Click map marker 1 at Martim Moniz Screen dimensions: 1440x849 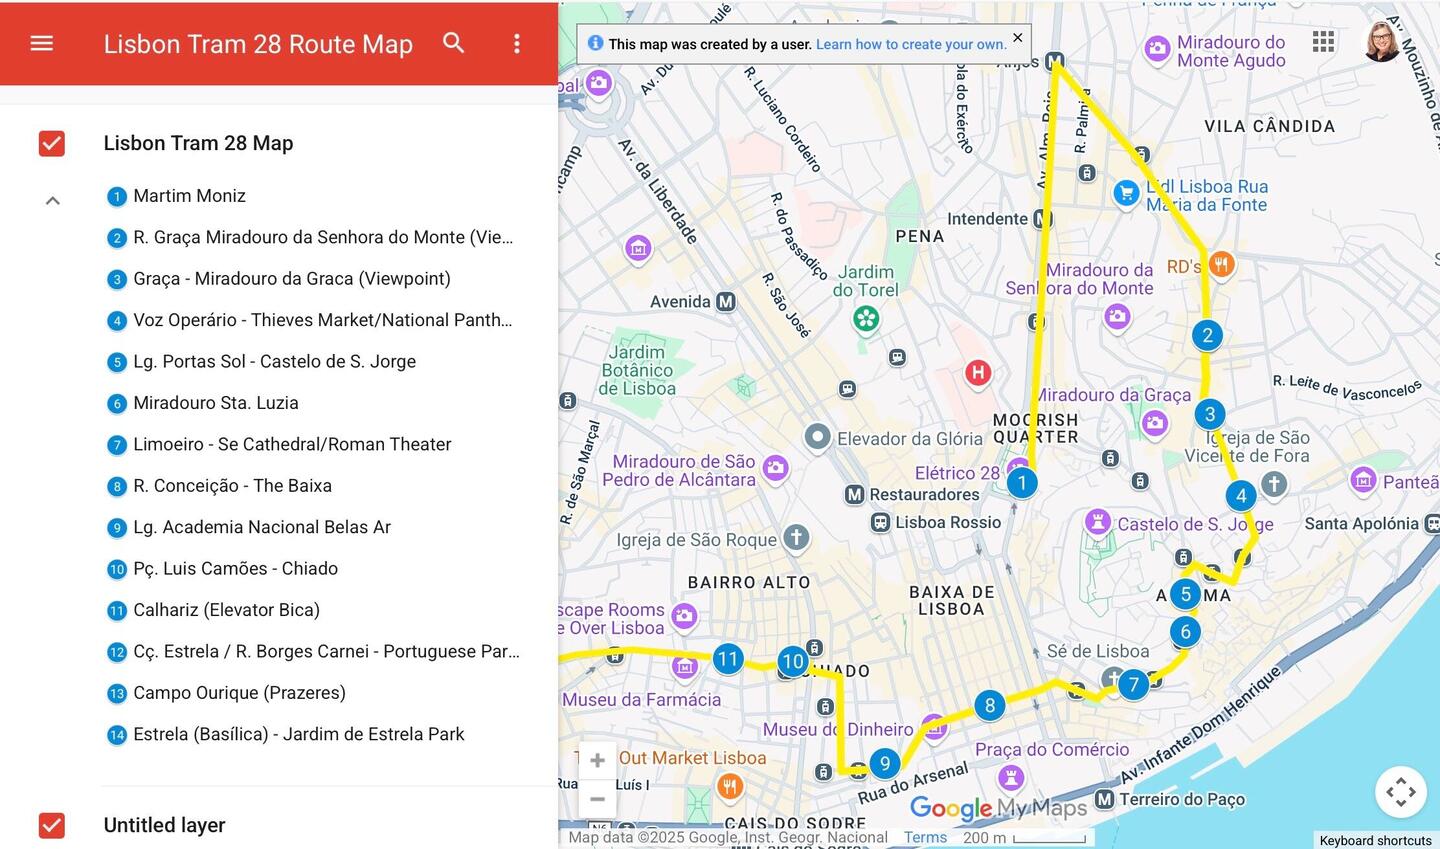click(x=1022, y=483)
